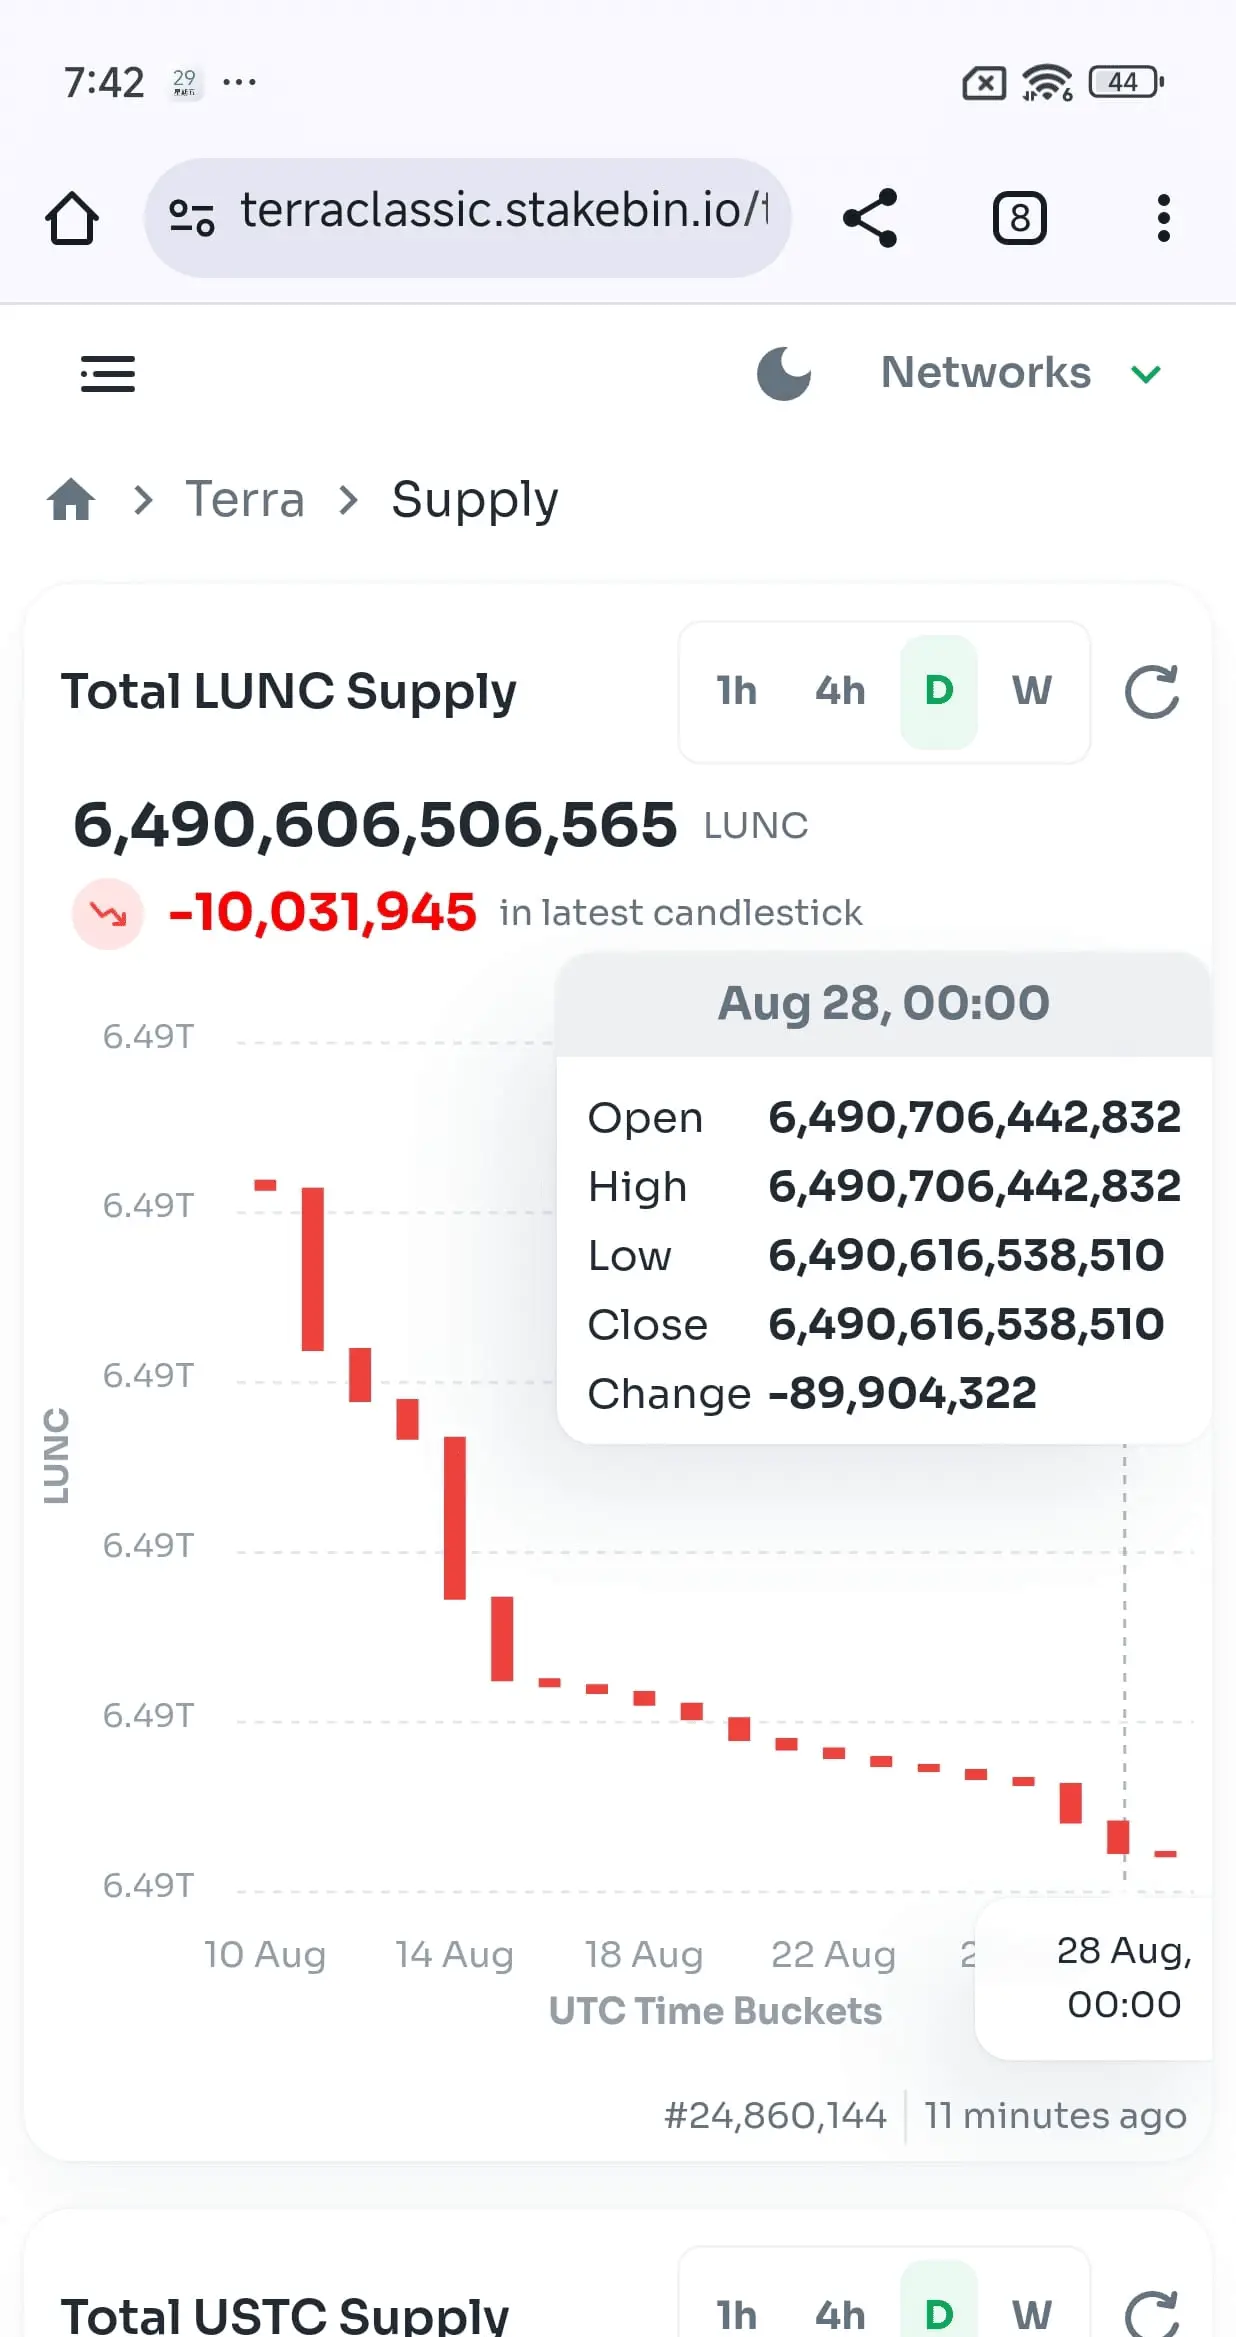Click the block number #24,860,144
The image size is (1236, 2337).
pos(776,2115)
